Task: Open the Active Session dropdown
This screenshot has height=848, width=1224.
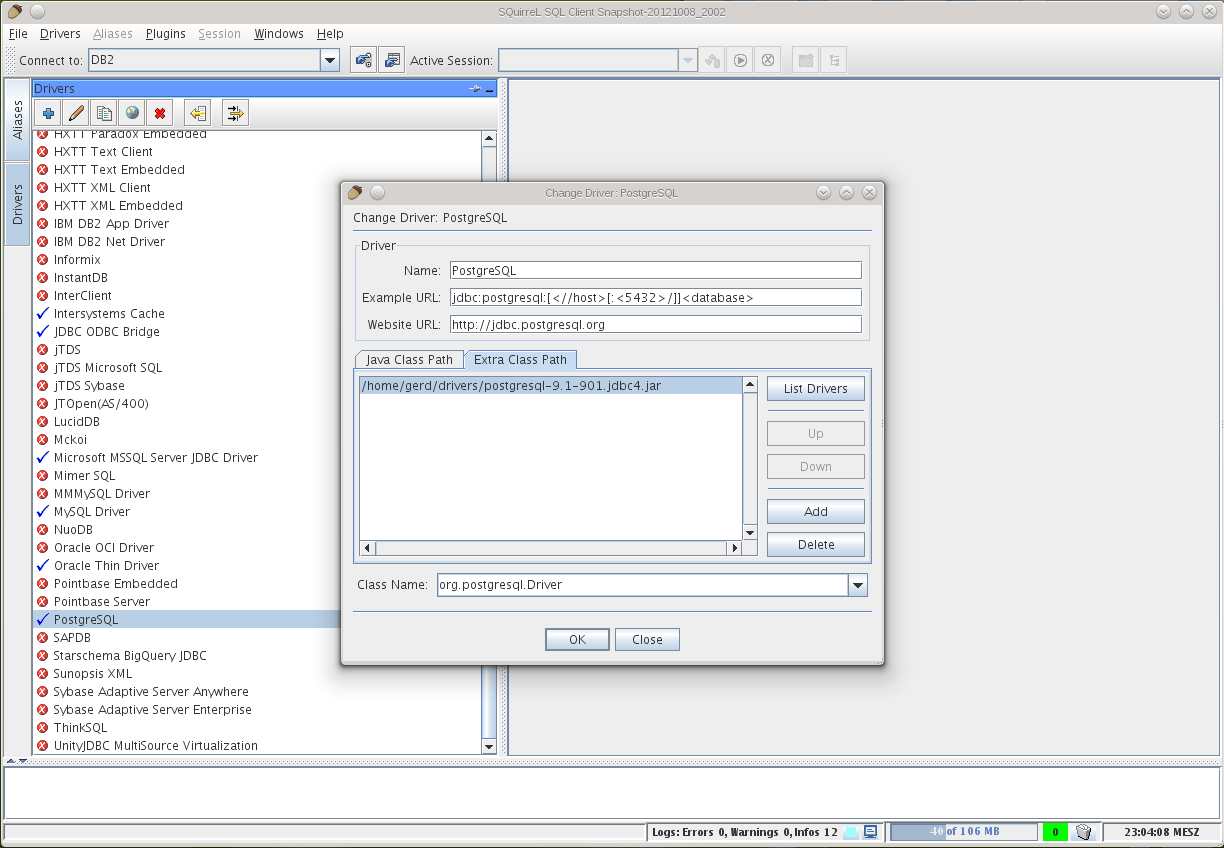Action: pos(687,59)
